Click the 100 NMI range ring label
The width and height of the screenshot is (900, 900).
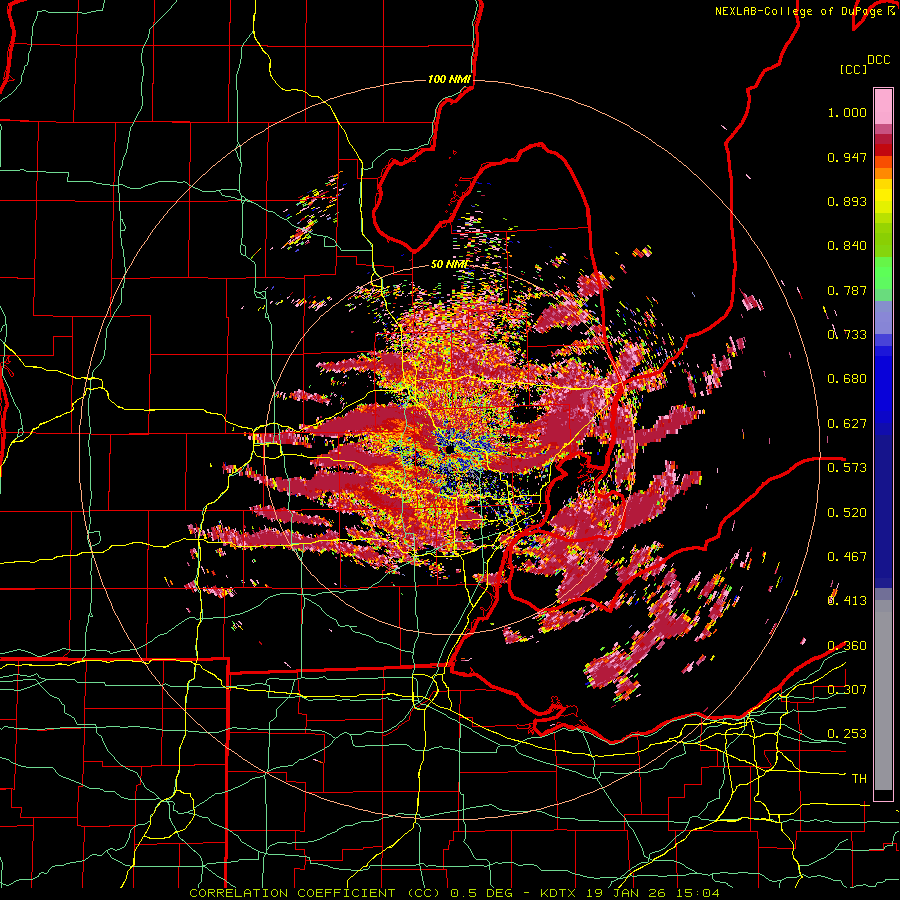tap(449, 79)
